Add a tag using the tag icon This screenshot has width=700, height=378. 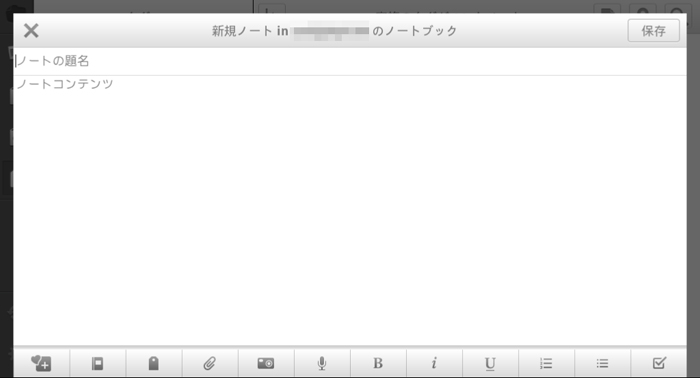pyautogui.click(x=154, y=363)
